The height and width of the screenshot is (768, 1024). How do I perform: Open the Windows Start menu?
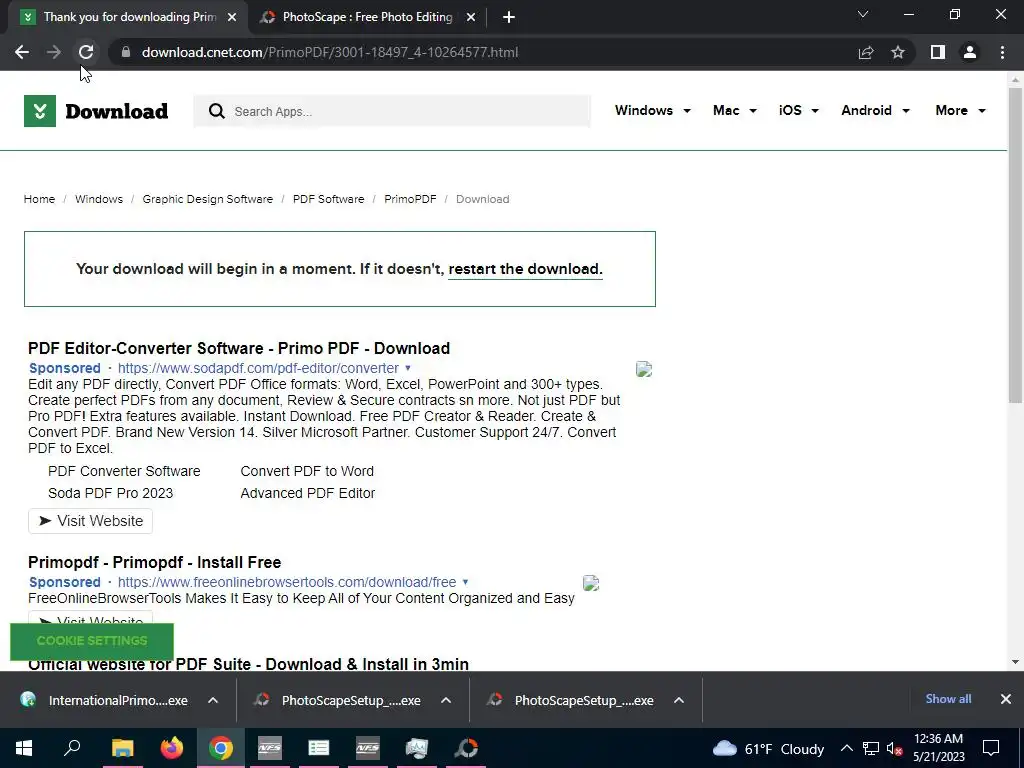coord(24,748)
